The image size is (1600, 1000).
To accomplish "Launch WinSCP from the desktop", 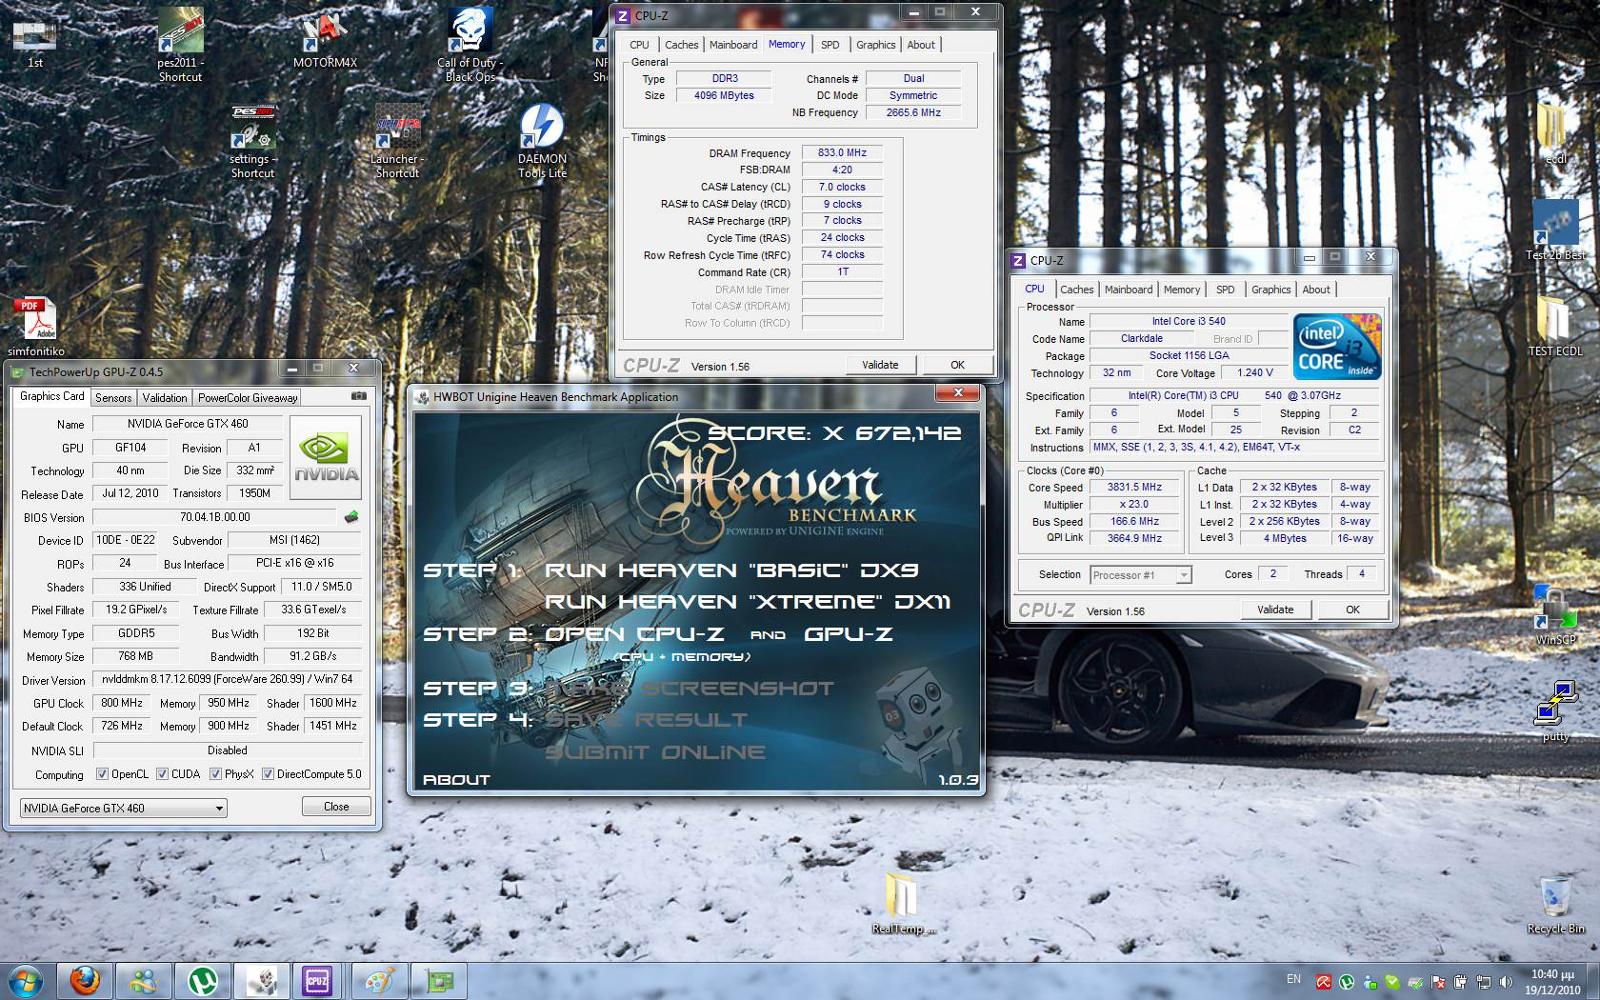I will click(1555, 615).
